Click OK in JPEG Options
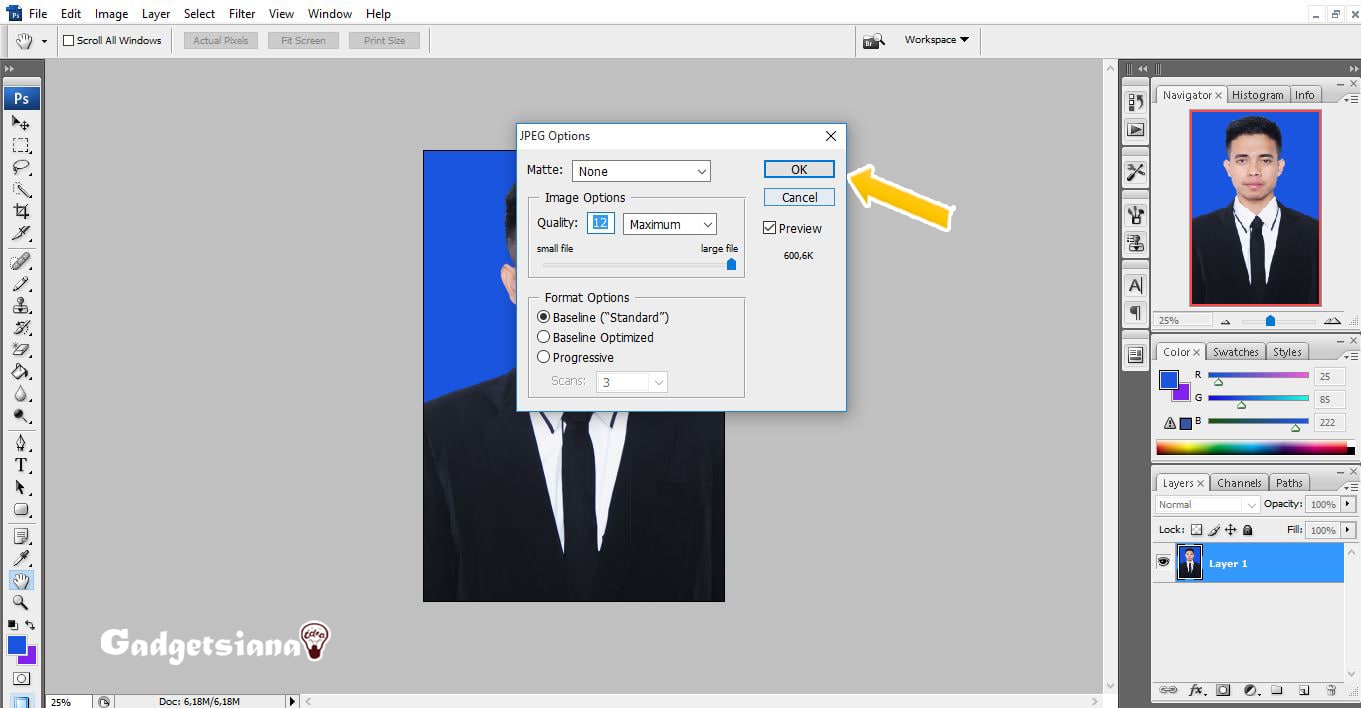This screenshot has width=1361, height=708. coord(799,169)
